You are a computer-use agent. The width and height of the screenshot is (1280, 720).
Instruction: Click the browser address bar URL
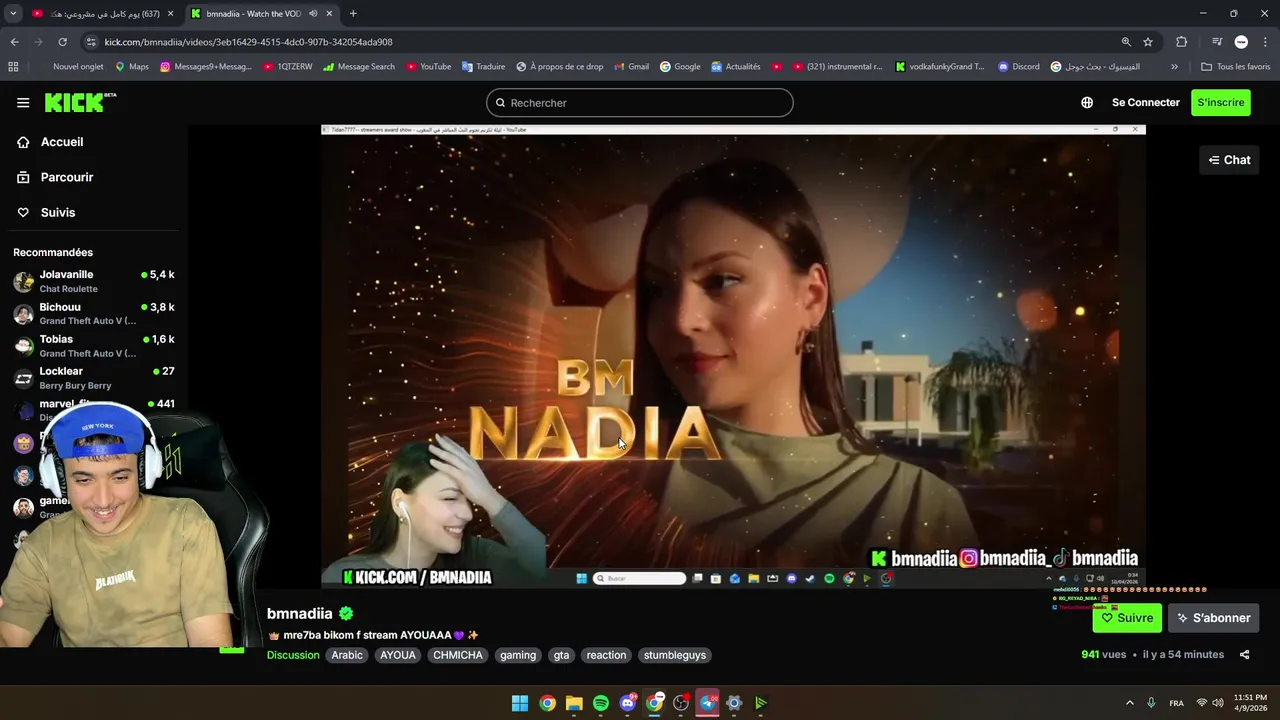click(248, 42)
